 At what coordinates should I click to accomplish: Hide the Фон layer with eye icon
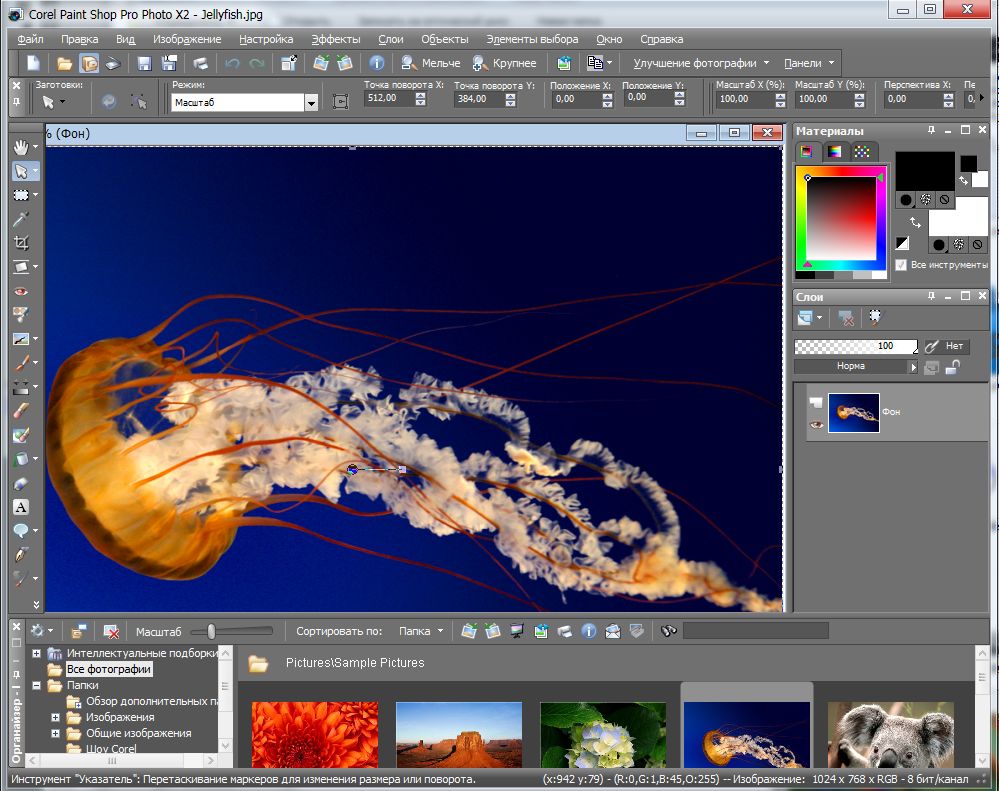817,425
